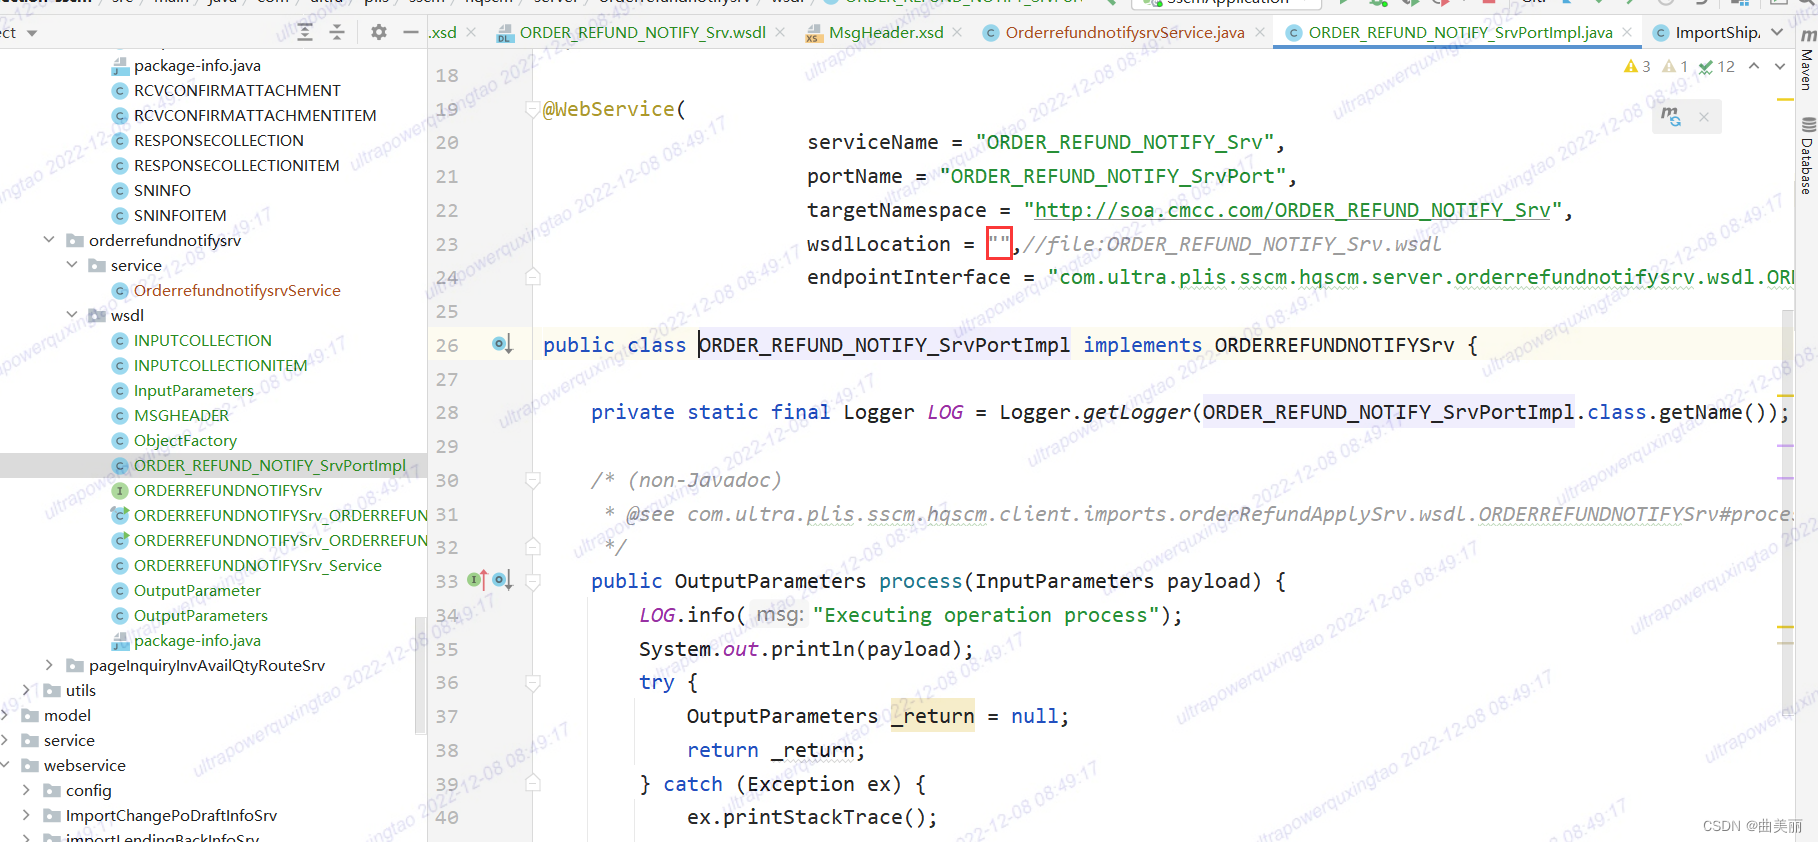This screenshot has height=842, width=1818.
Task: Expand the pageInquiryInvAvailQtyRouteSrv folder
Action: (49, 665)
